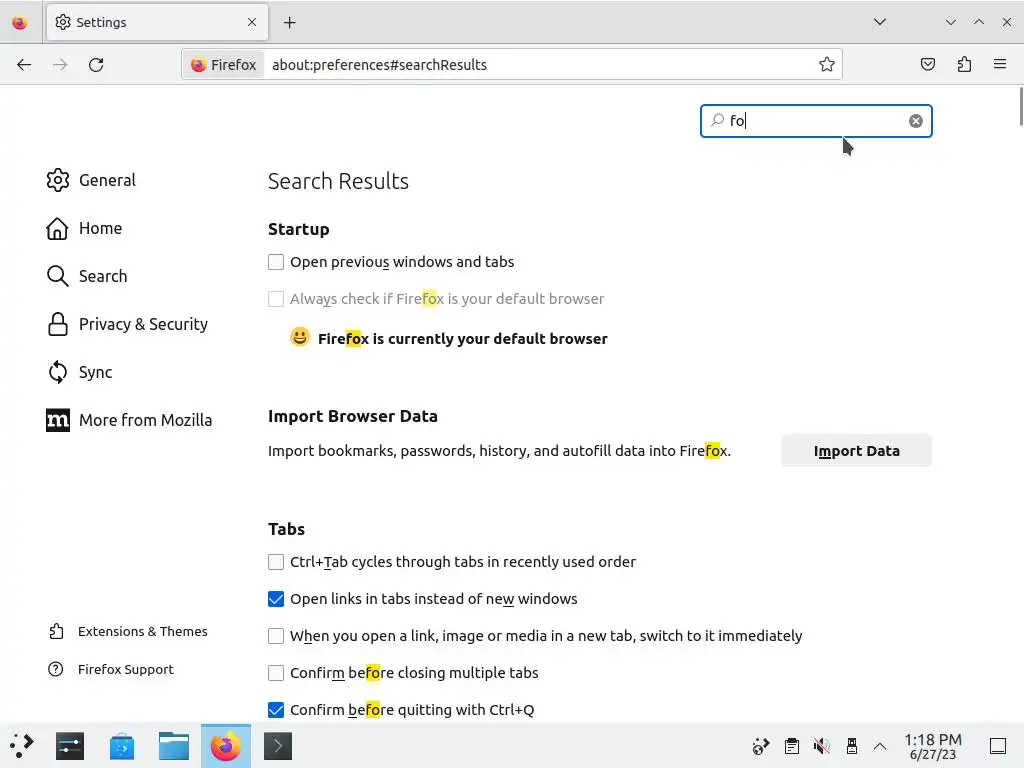
Task: Open Extensions & Themes link
Action: [128, 632]
